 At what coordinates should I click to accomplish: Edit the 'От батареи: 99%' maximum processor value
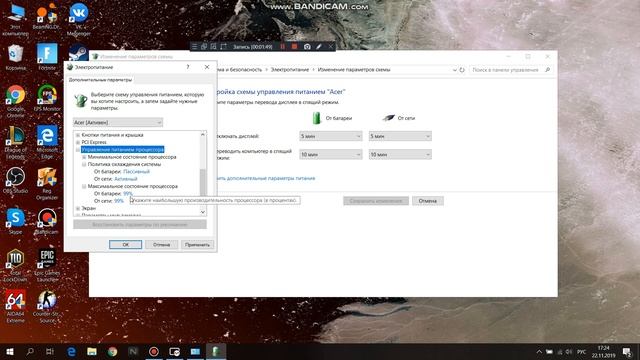point(128,193)
